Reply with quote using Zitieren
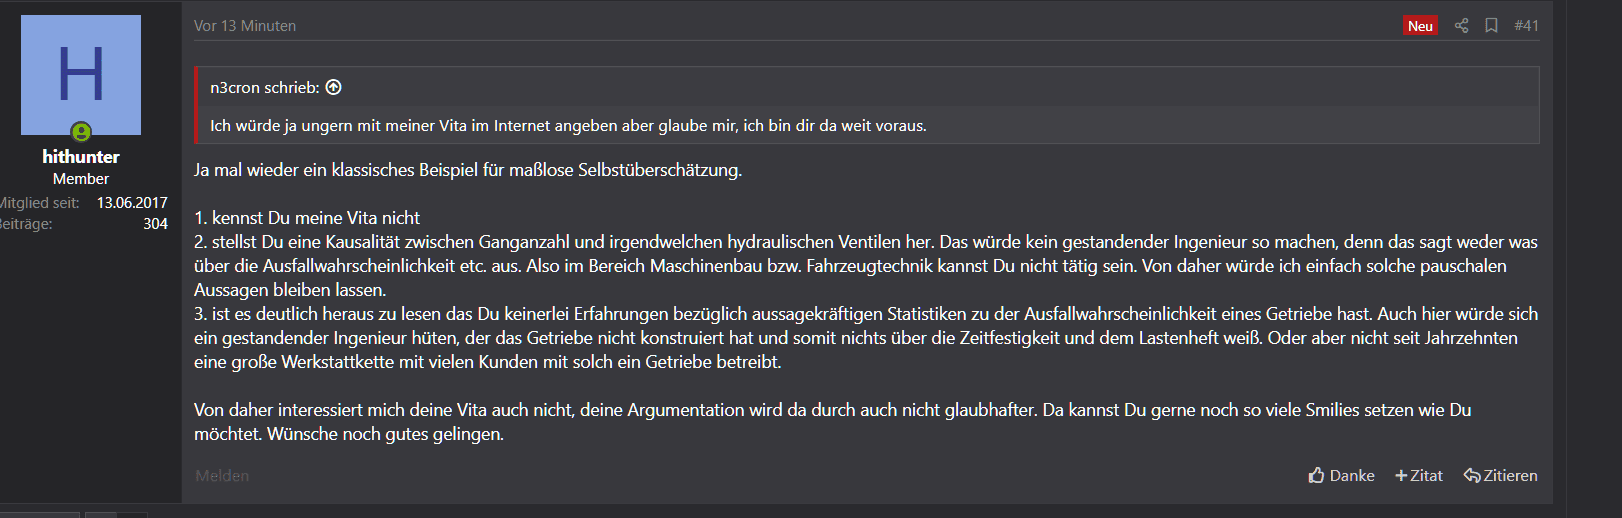Image resolution: width=1622 pixels, height=518 pixels. click(1500, 476)
